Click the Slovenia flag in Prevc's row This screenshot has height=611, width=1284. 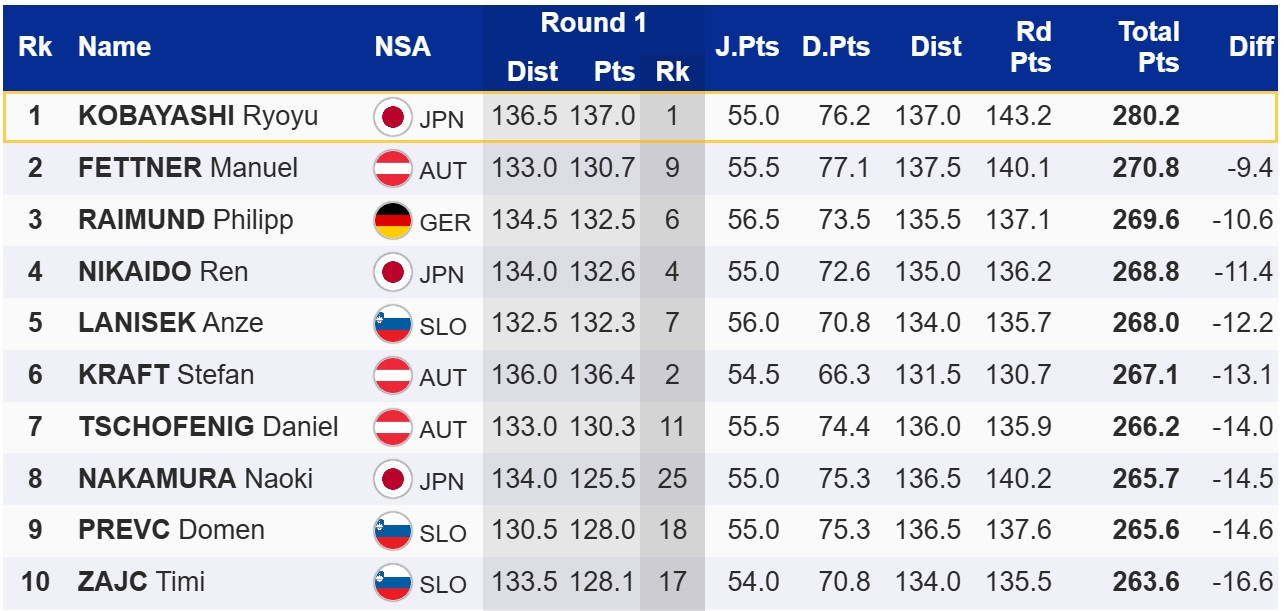click(x=393, y=531)
